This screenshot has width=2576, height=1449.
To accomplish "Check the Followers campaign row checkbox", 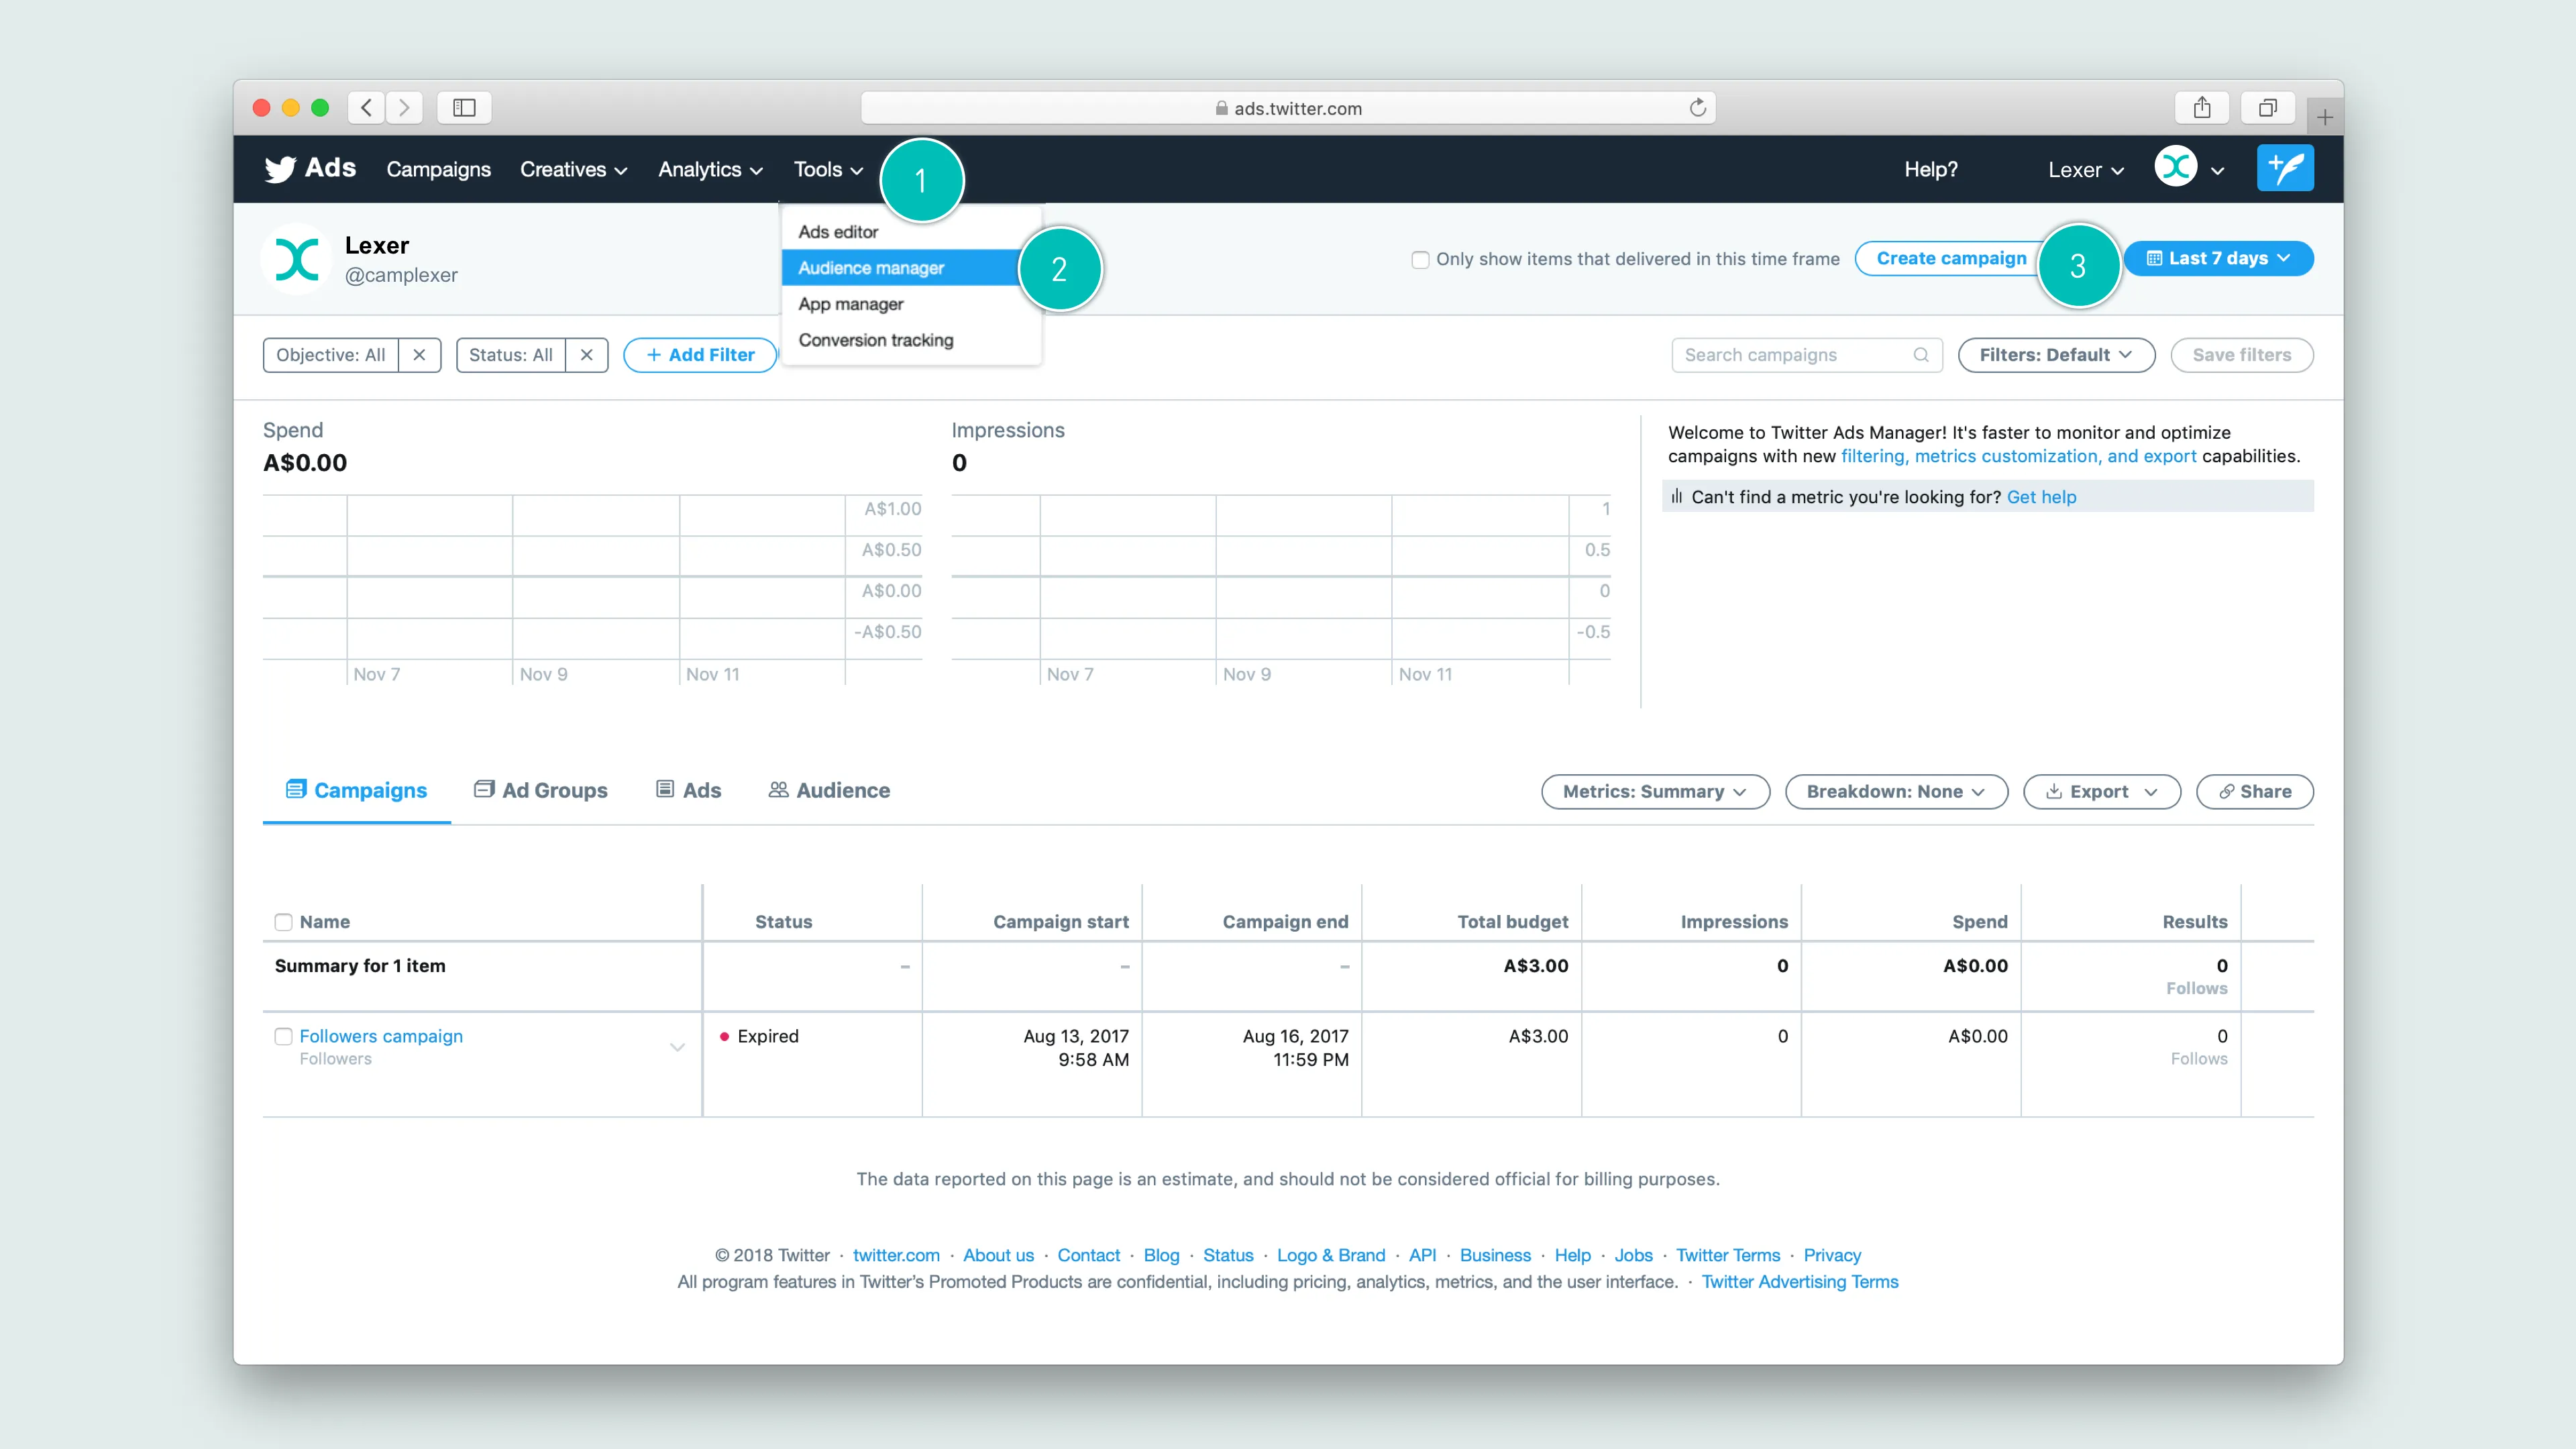I will 284,1036.
